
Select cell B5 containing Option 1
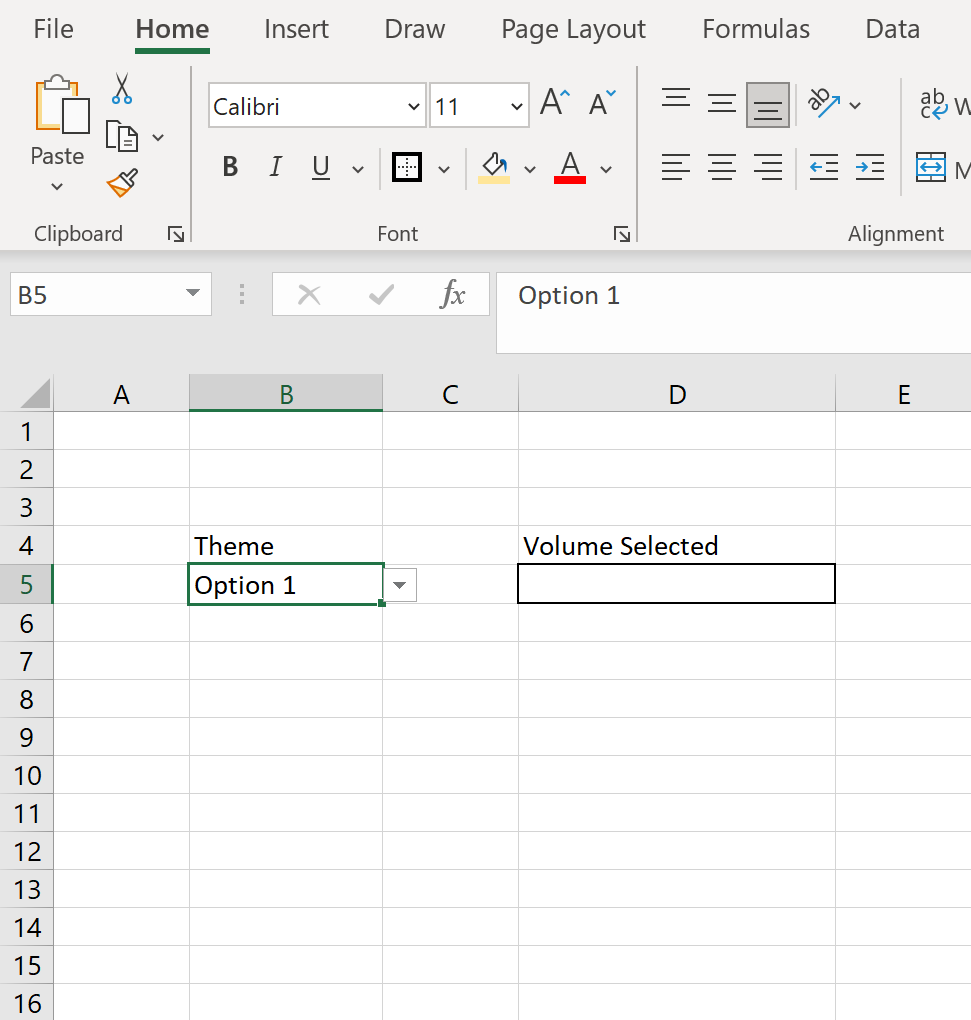(286, 584)
